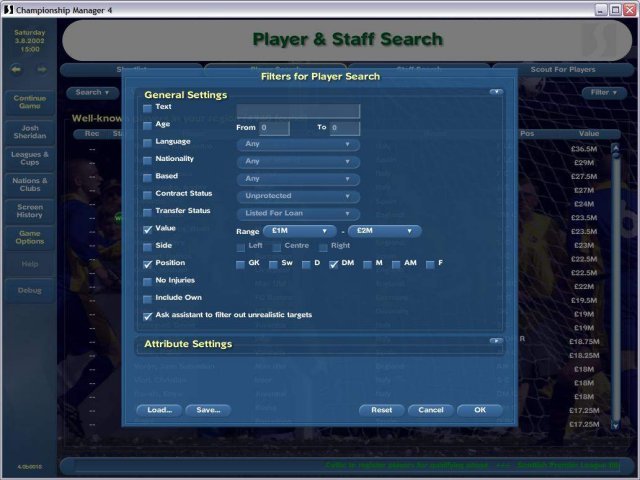Untick the DM position checkbox
The height and width of the screenshot is (480, 640).
tap(334, 264)
